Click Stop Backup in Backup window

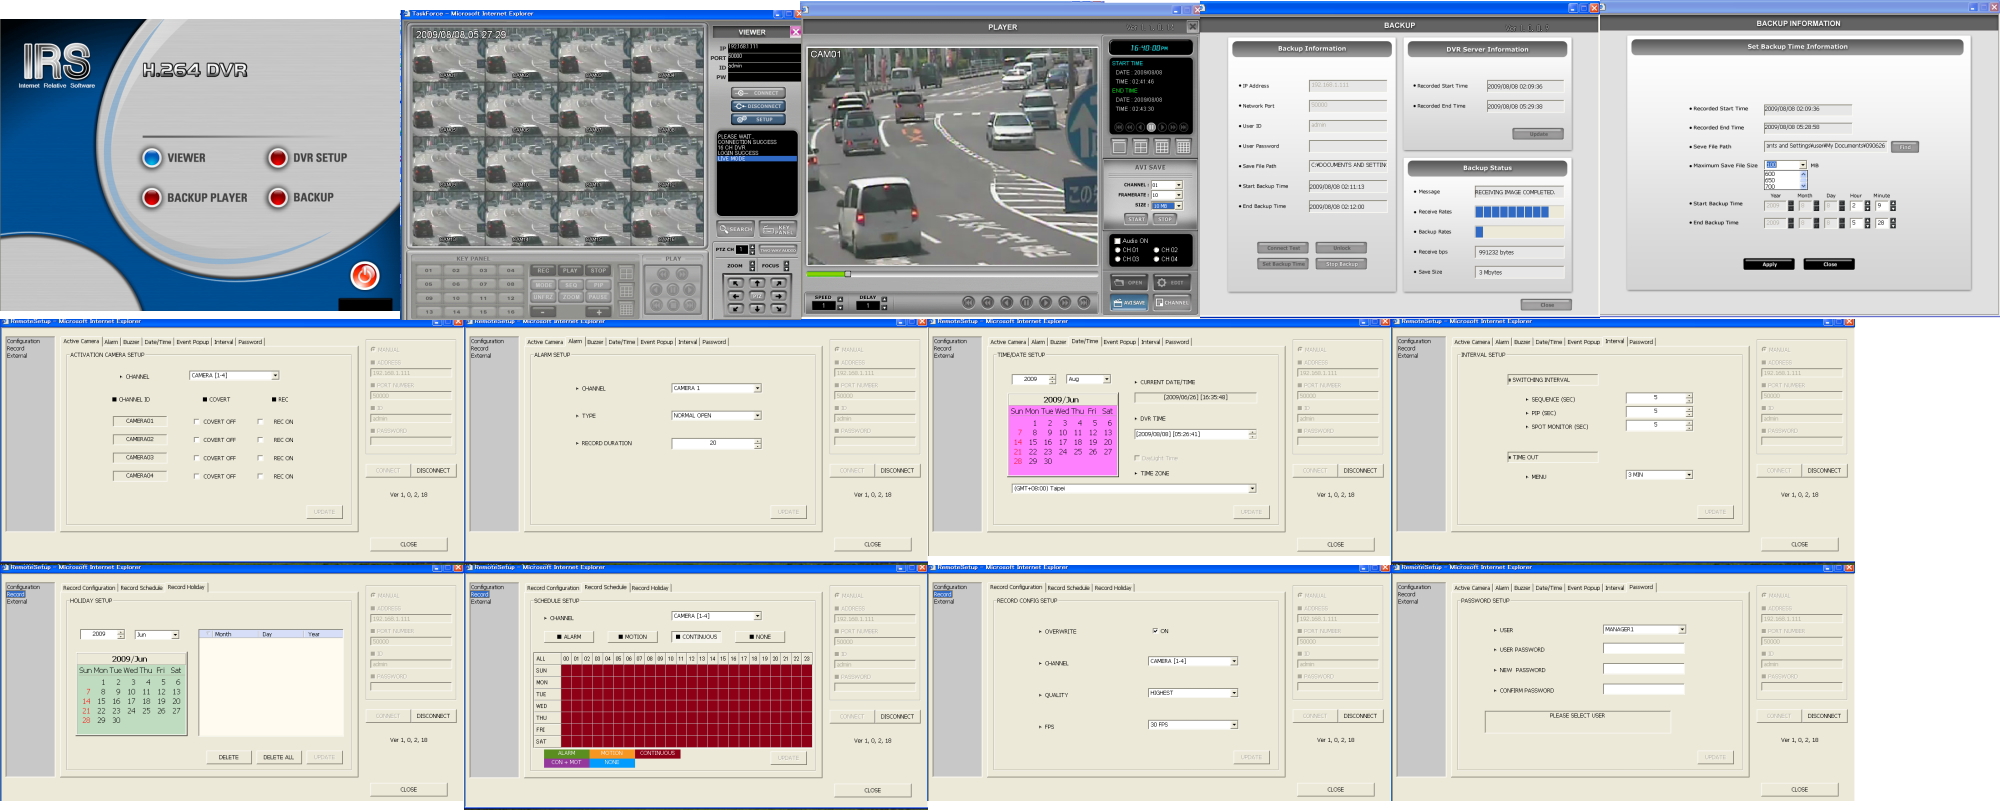click(1341, 264)
